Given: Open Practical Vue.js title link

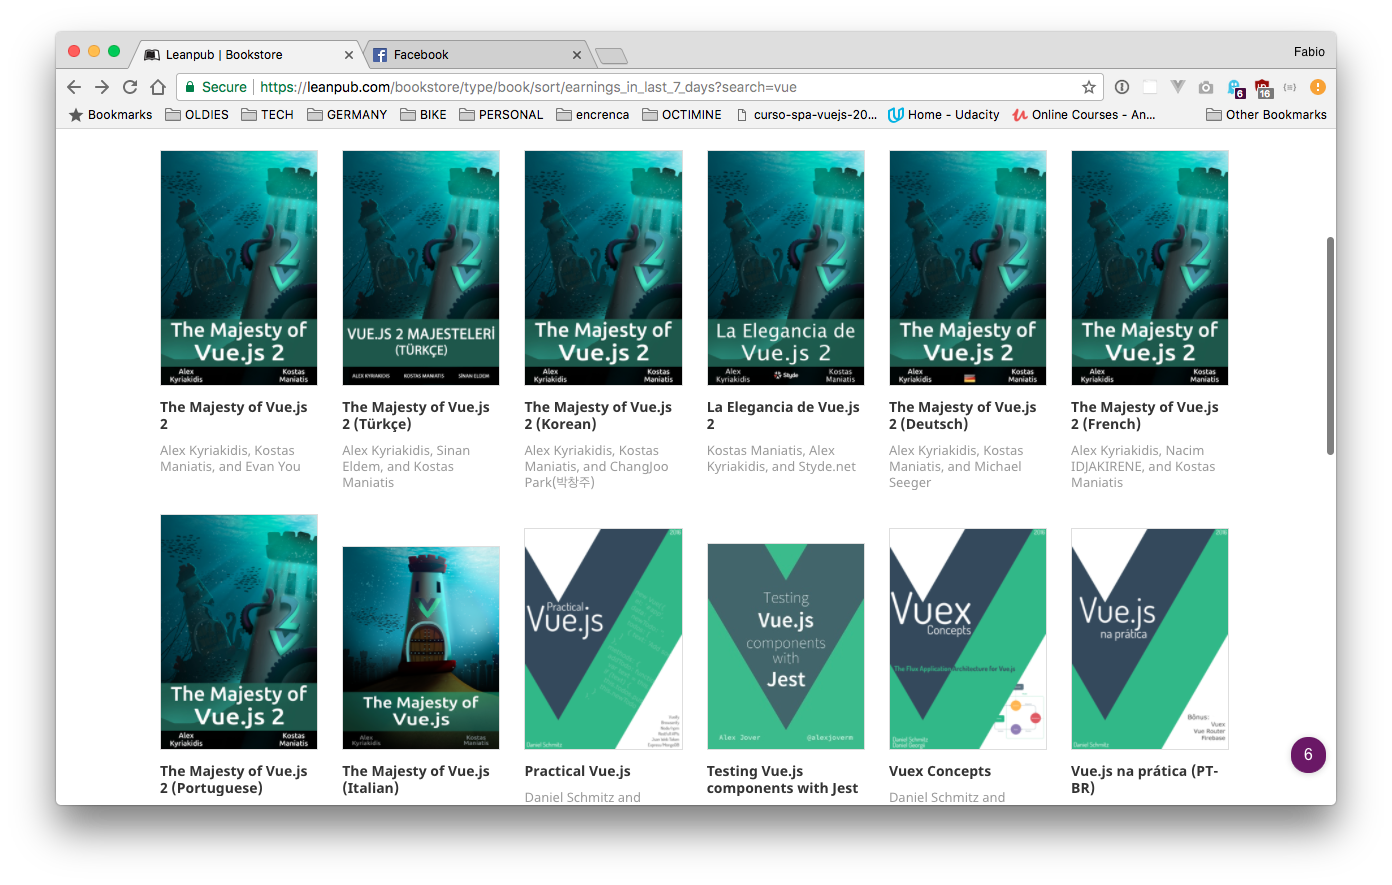Looking at the screenshot, I should tap(577, 771).
